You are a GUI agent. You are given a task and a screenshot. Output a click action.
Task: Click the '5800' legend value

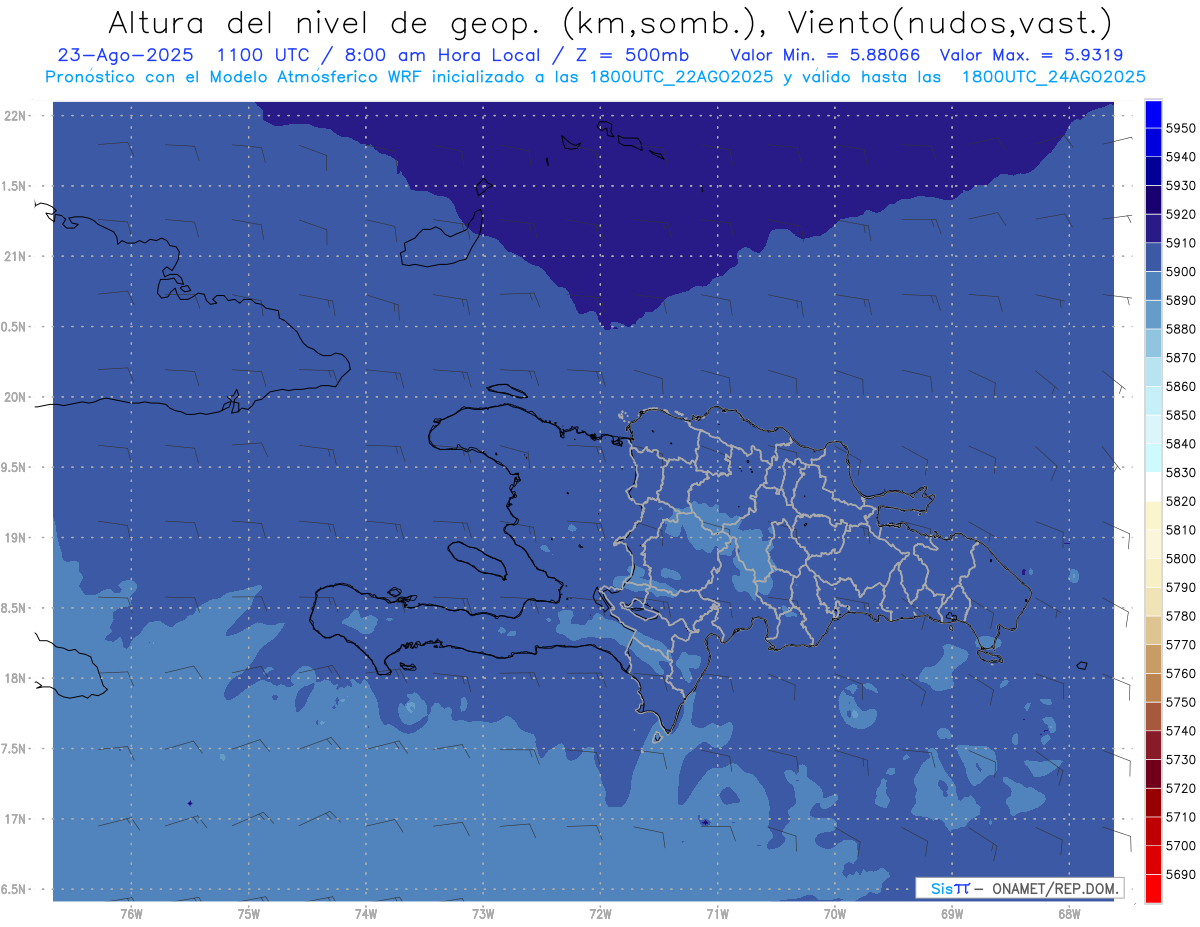(1181, 559)
